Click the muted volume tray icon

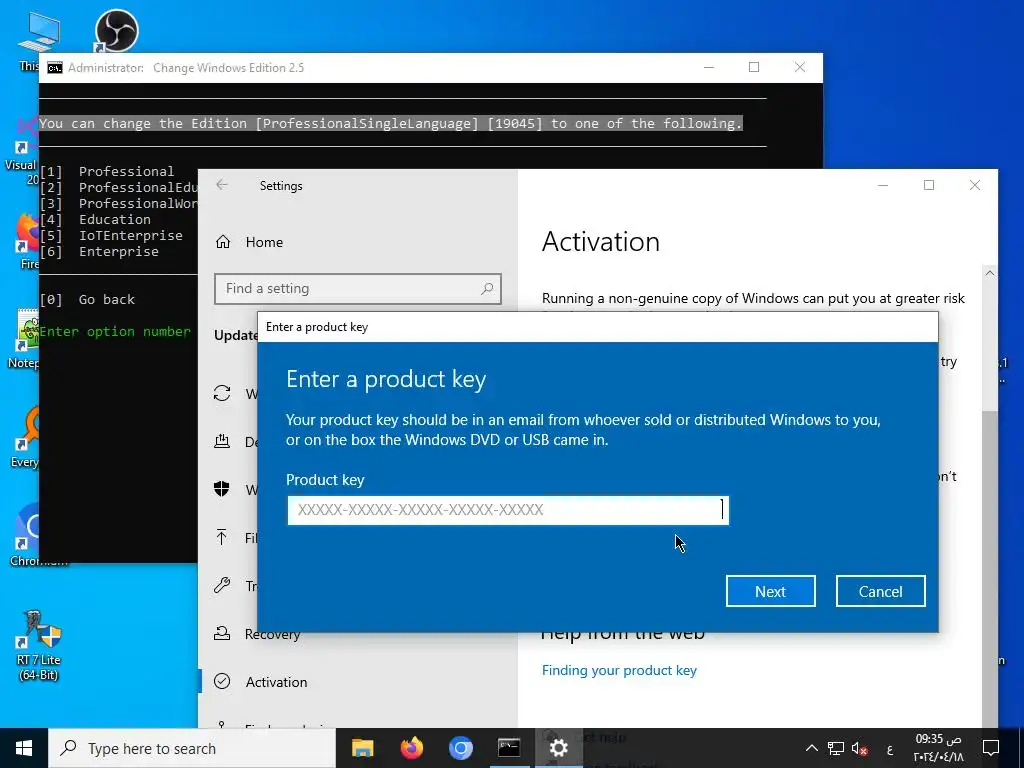pos(859,748)
